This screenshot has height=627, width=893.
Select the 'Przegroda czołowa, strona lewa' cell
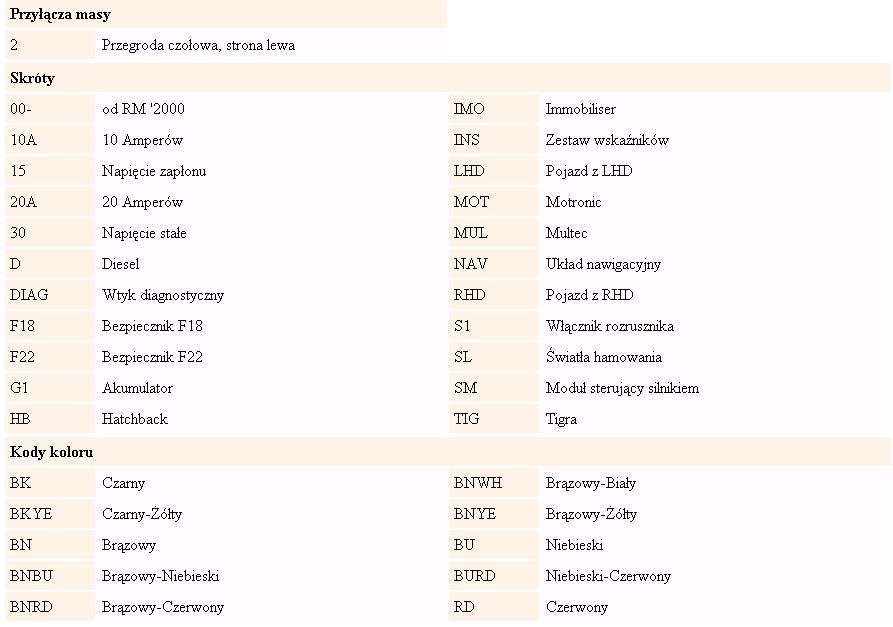click(198, 45)
